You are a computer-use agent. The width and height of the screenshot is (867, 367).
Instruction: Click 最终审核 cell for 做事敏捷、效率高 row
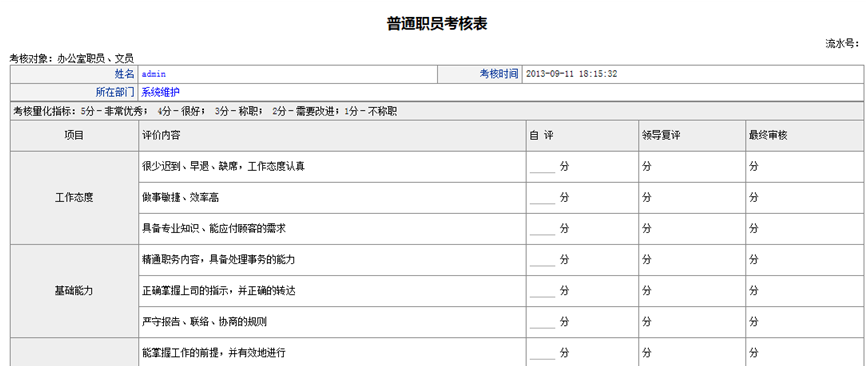[805, 198]
